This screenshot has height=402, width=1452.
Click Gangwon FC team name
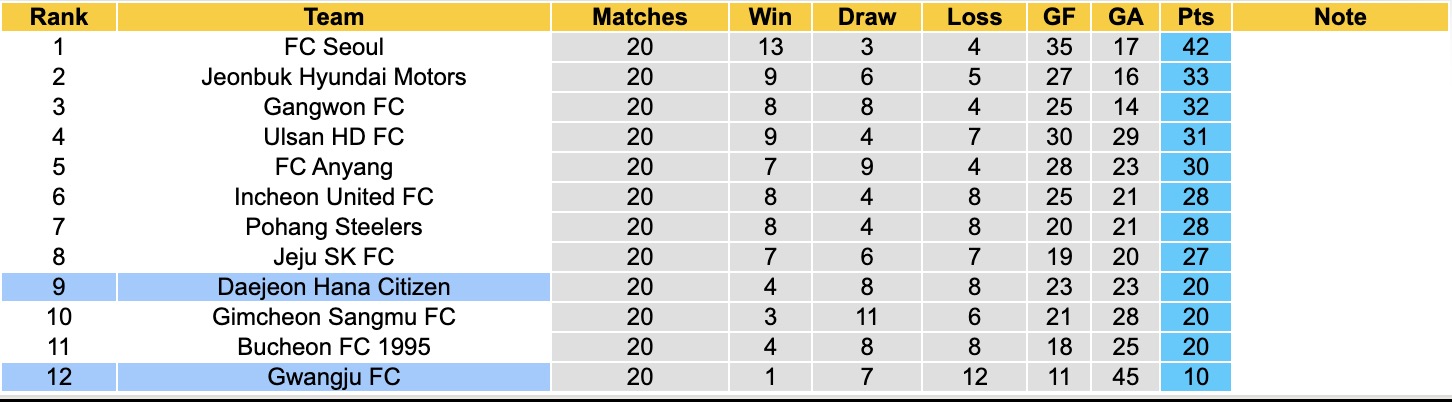pos(334,107)
